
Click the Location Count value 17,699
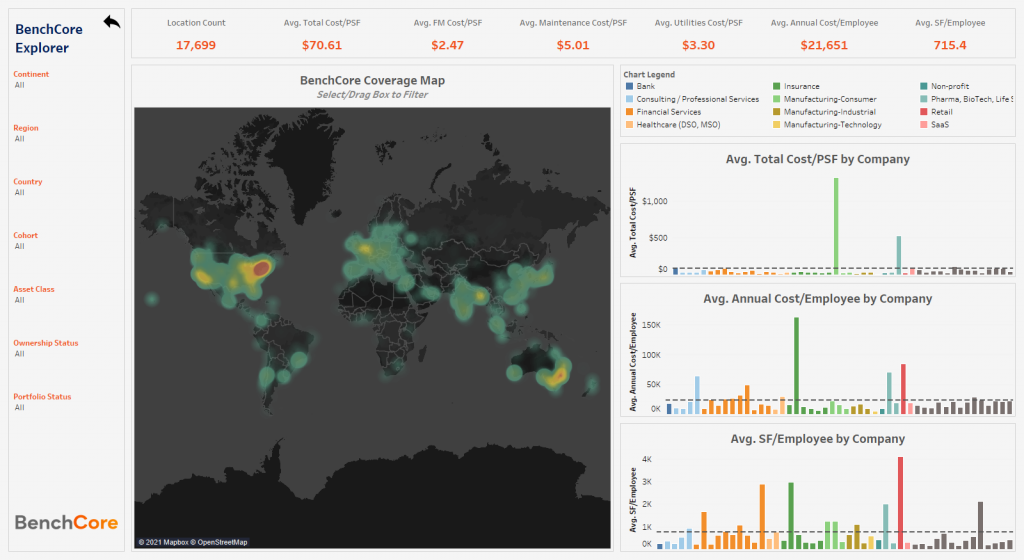click(196, 45)
